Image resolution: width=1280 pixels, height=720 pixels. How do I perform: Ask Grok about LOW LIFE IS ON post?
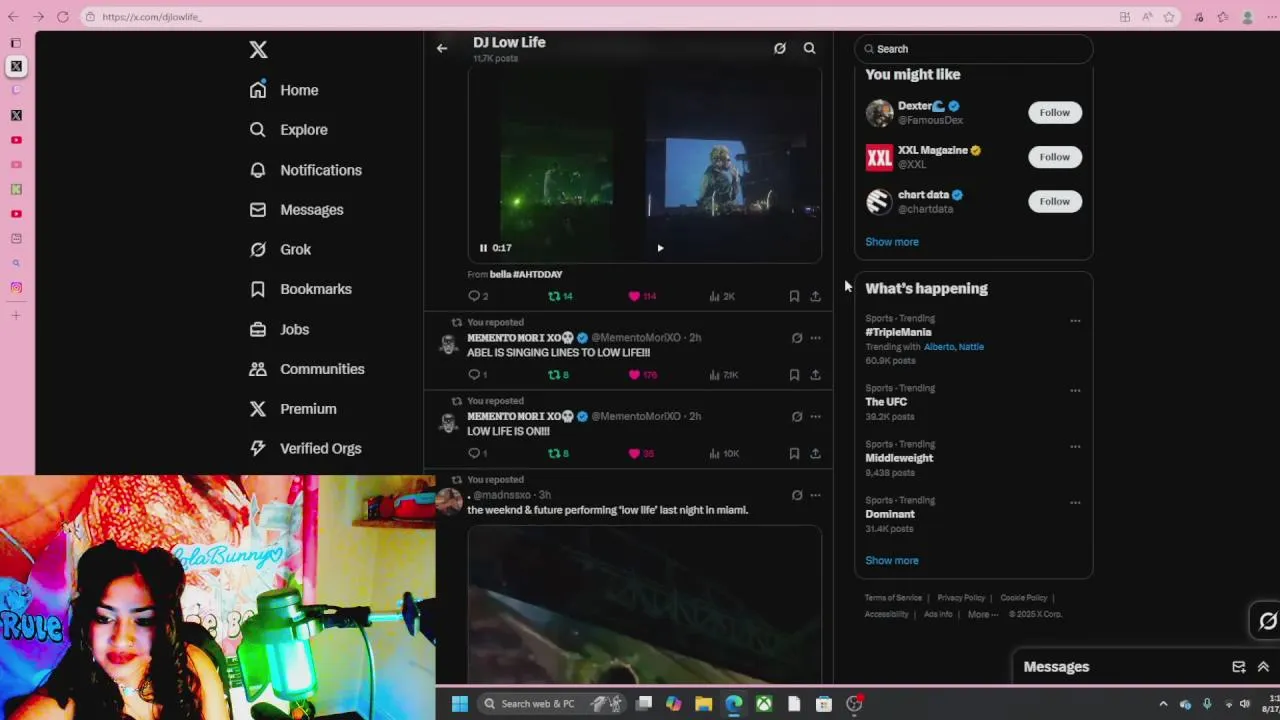pos(797,416)
